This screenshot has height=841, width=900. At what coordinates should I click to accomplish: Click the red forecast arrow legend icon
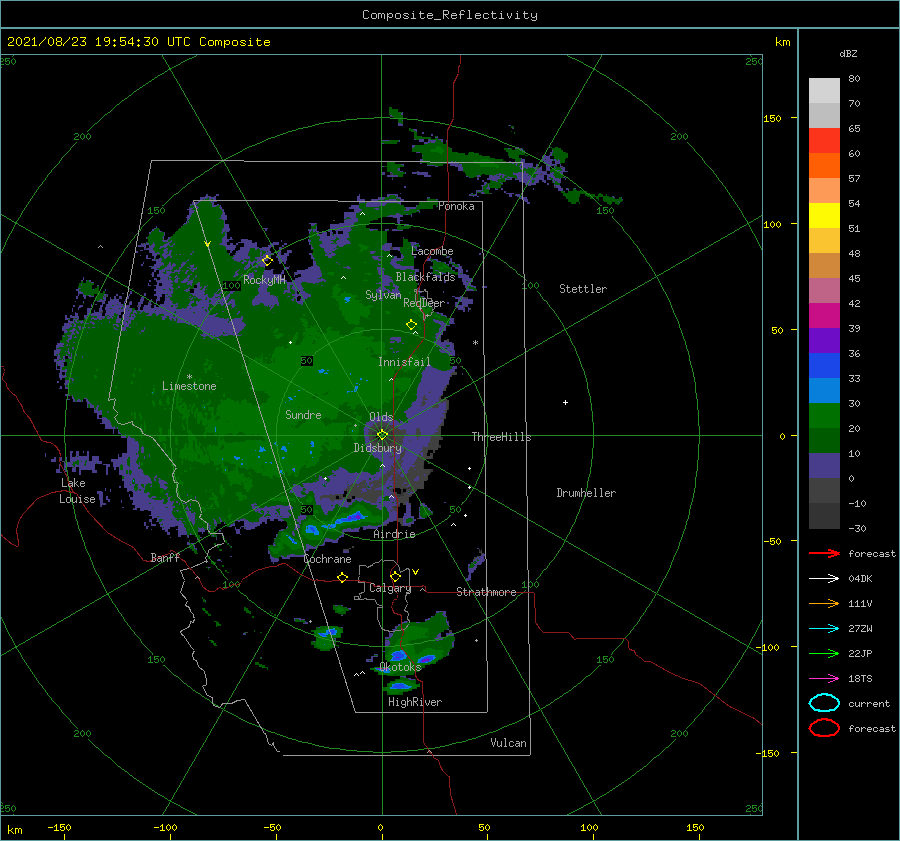coord(824,553)
